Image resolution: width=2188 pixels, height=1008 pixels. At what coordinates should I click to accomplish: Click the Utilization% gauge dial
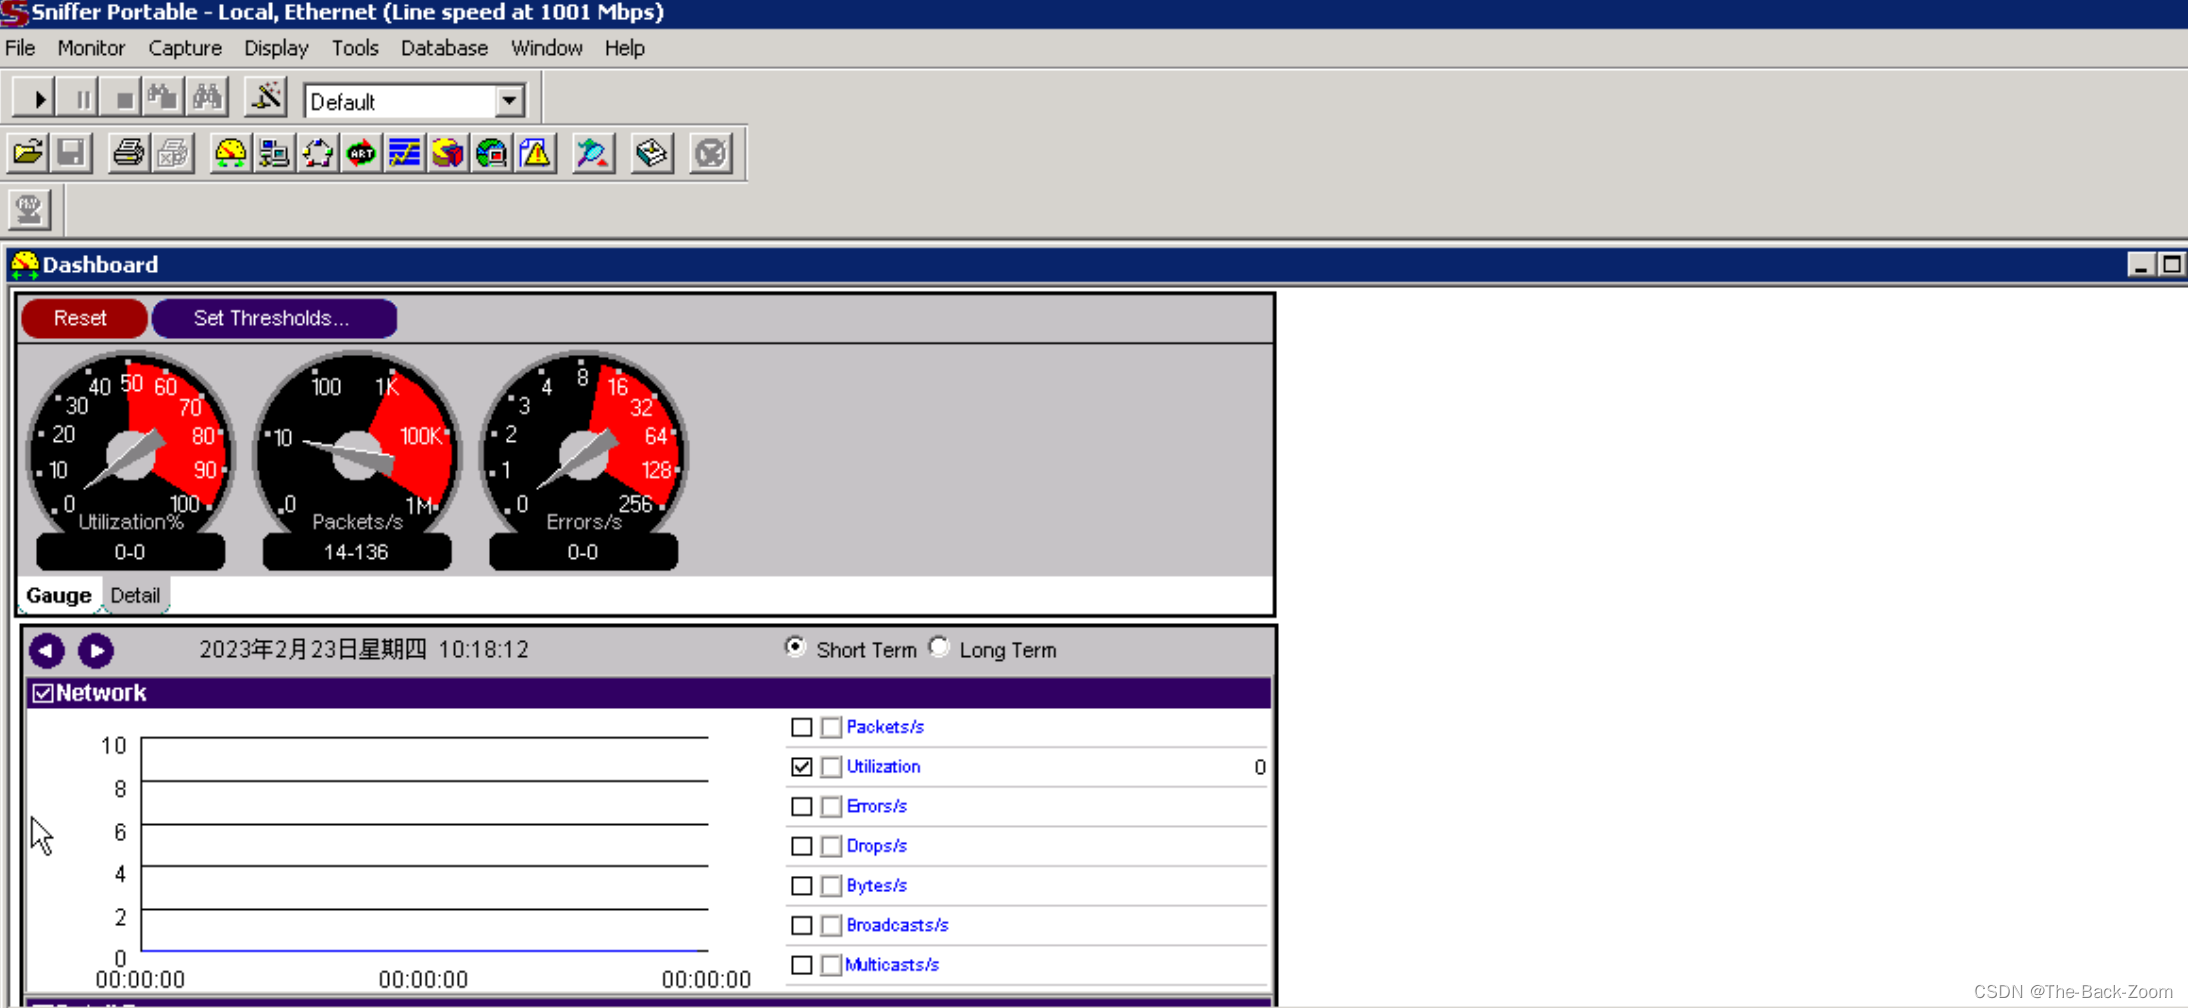130,453
